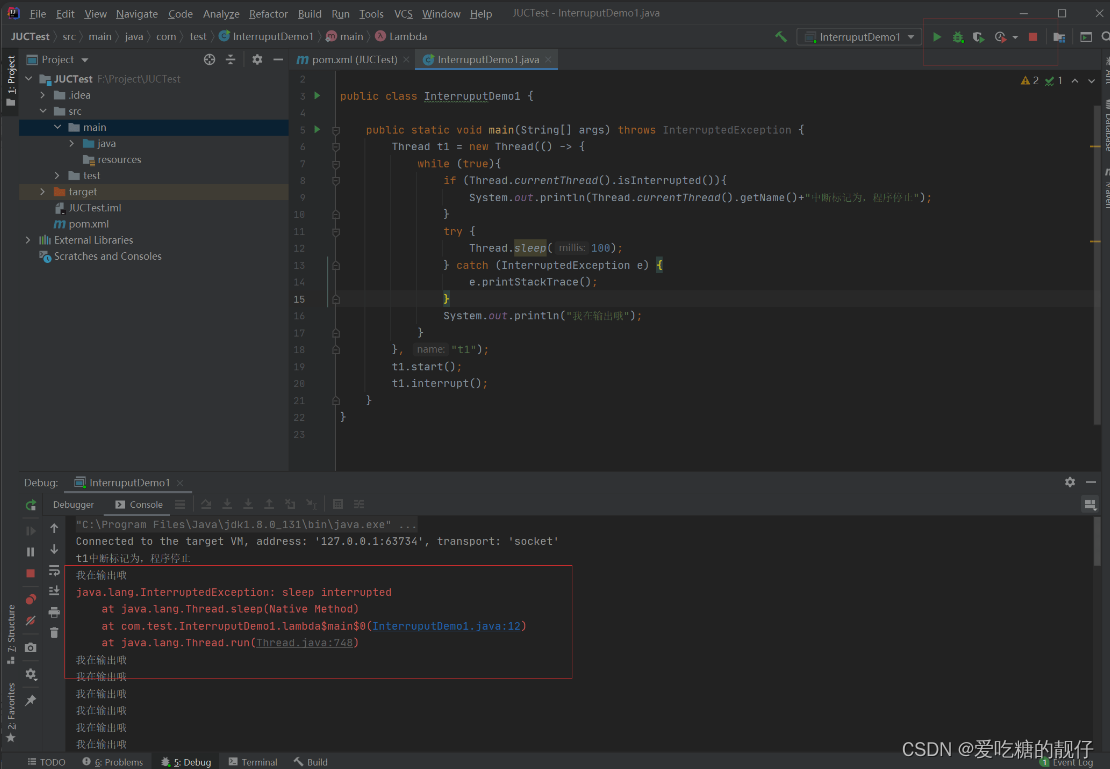Open the Refactor menu
The height and width of the screenshot is (769, 1110).
click(x=268, y=13)
